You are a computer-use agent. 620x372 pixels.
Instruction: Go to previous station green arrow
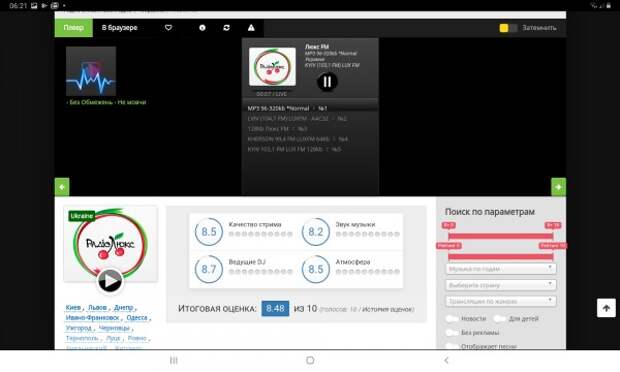[x=62, y=187]
